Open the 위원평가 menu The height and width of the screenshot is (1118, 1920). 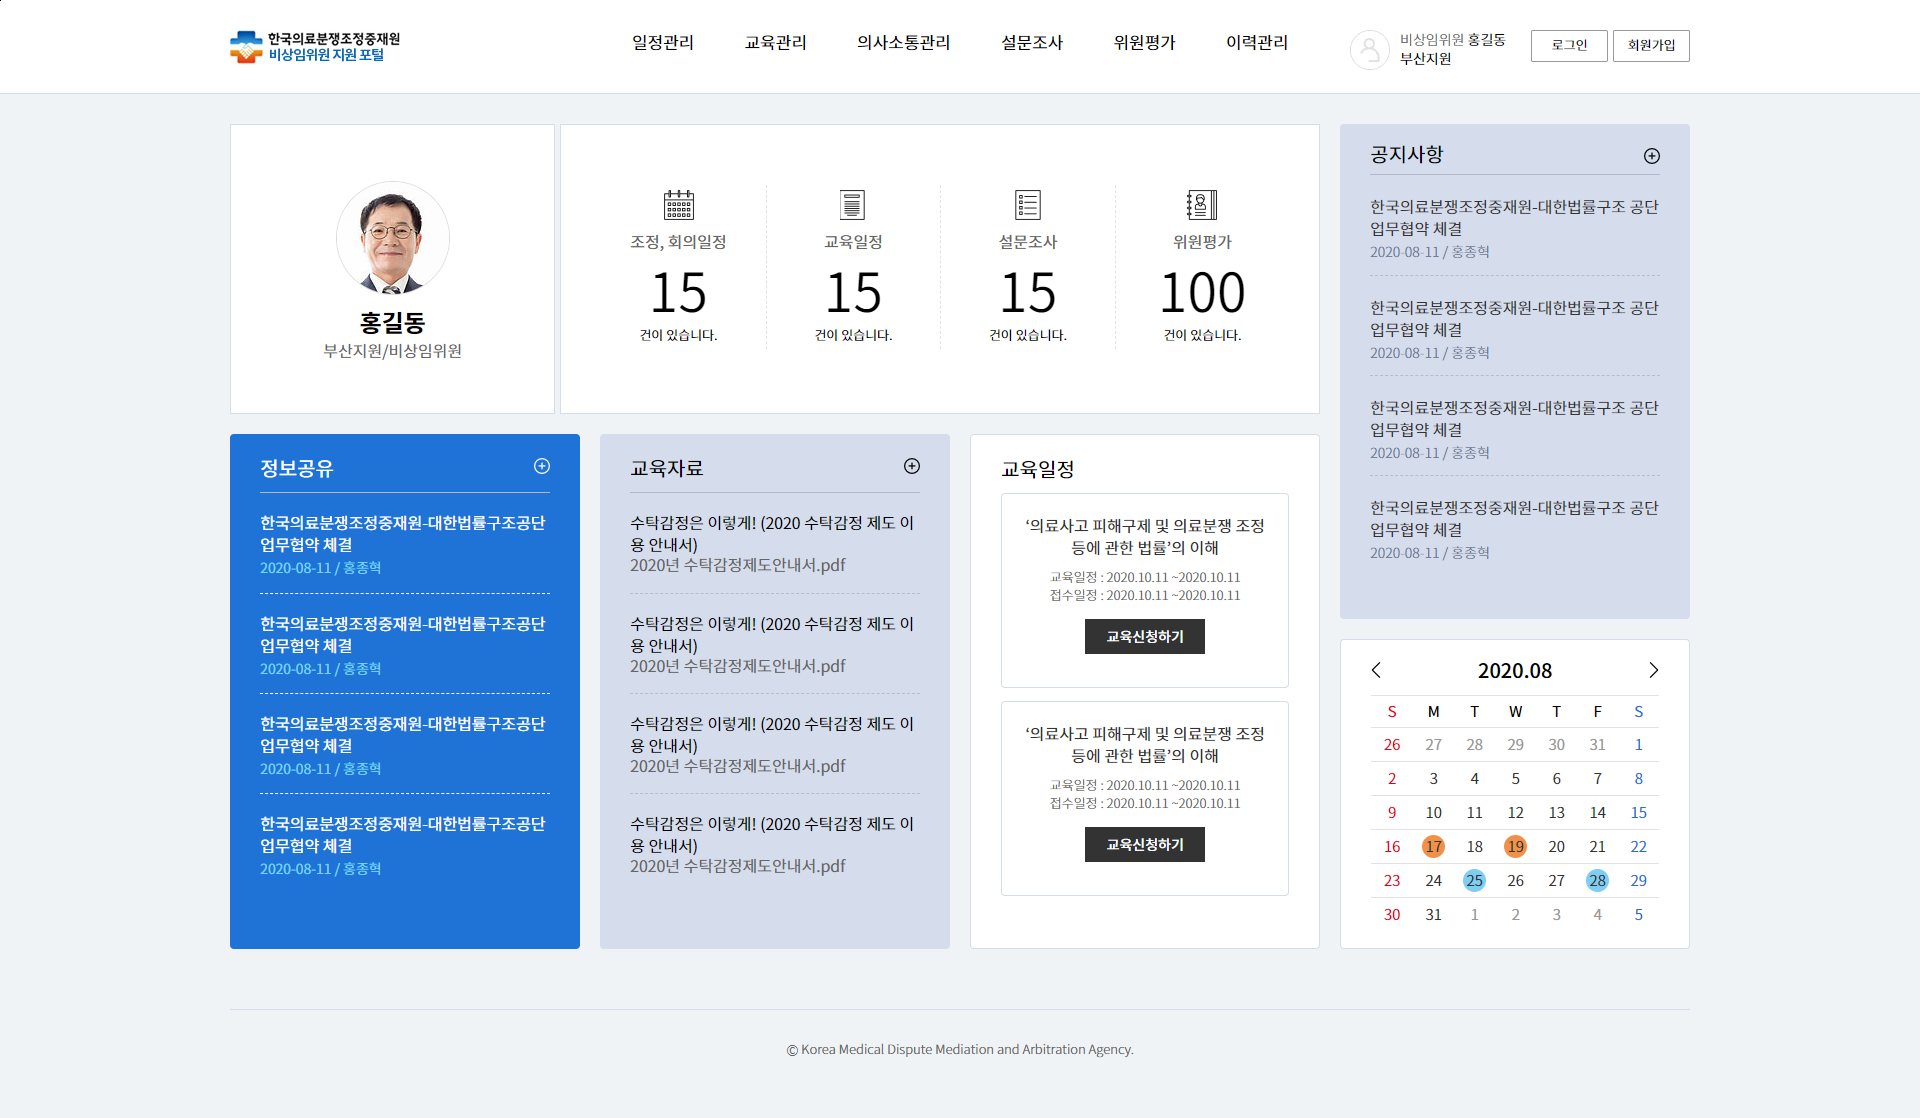click(1145, 43)
